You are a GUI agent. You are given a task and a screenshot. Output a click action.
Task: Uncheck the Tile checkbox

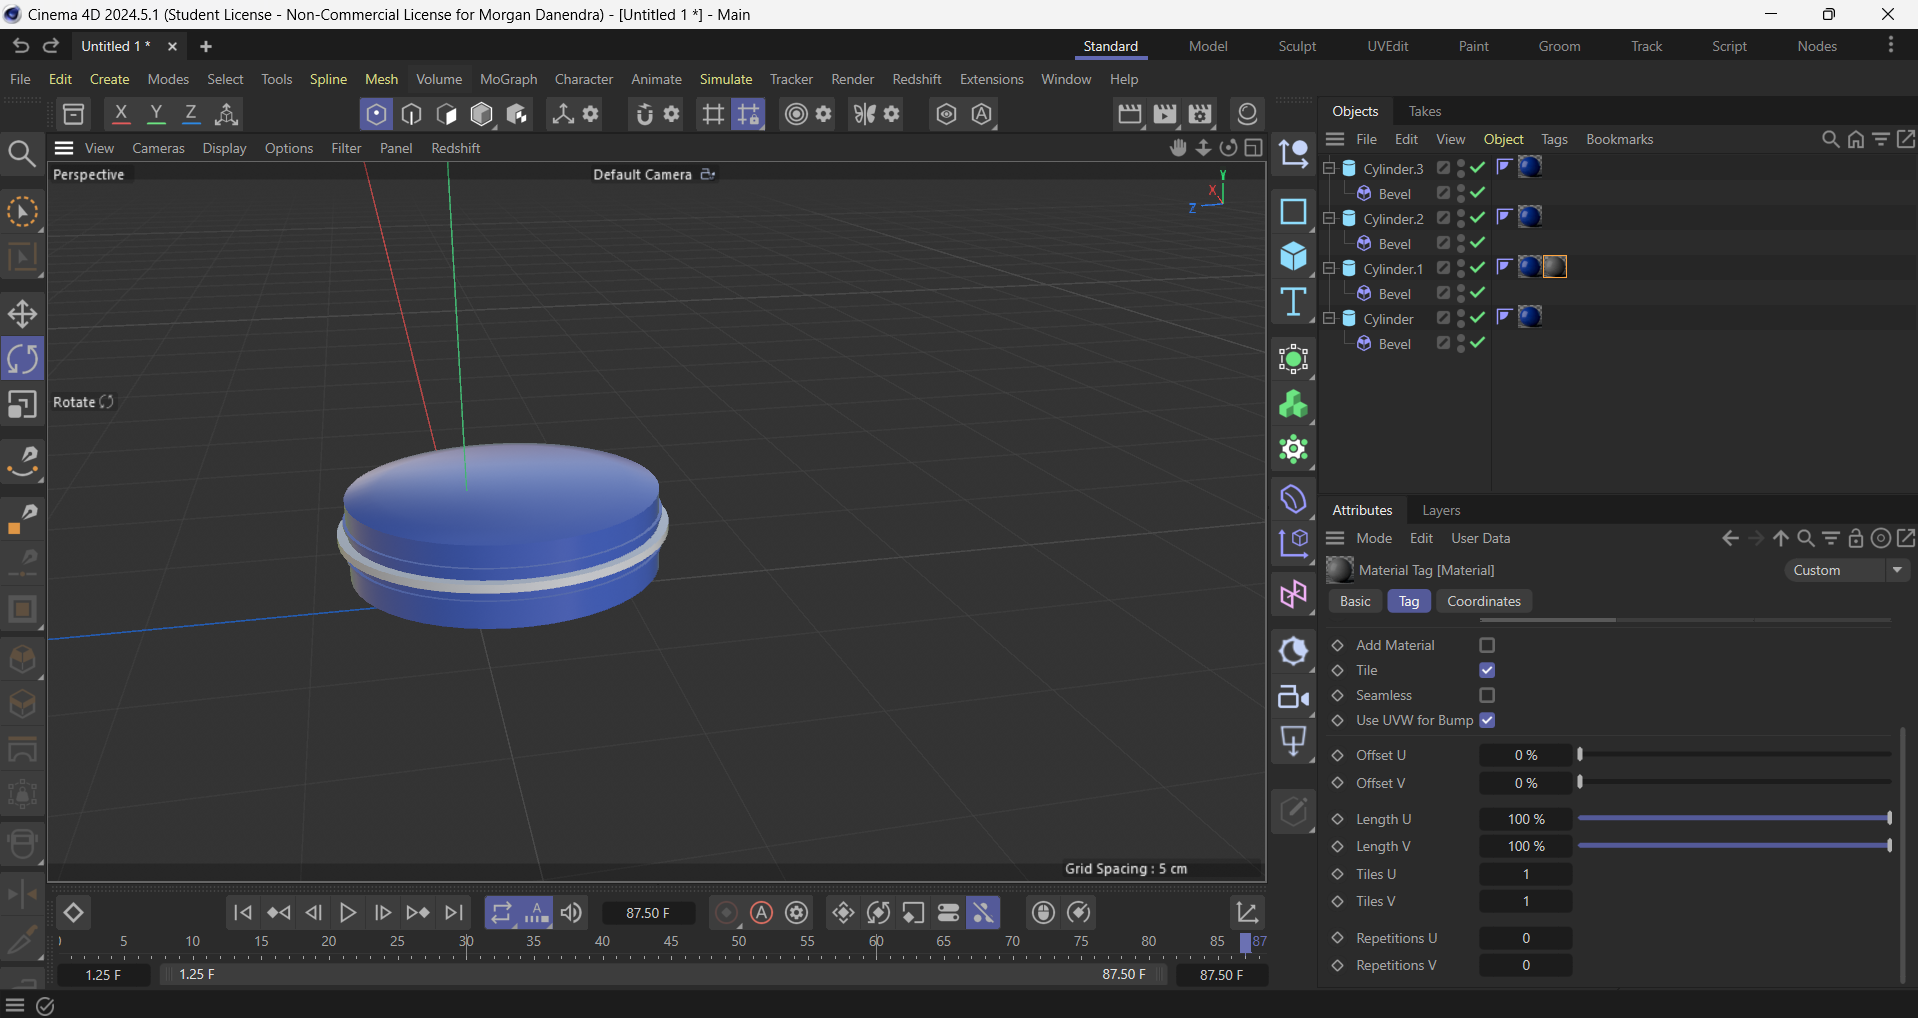1487,670
